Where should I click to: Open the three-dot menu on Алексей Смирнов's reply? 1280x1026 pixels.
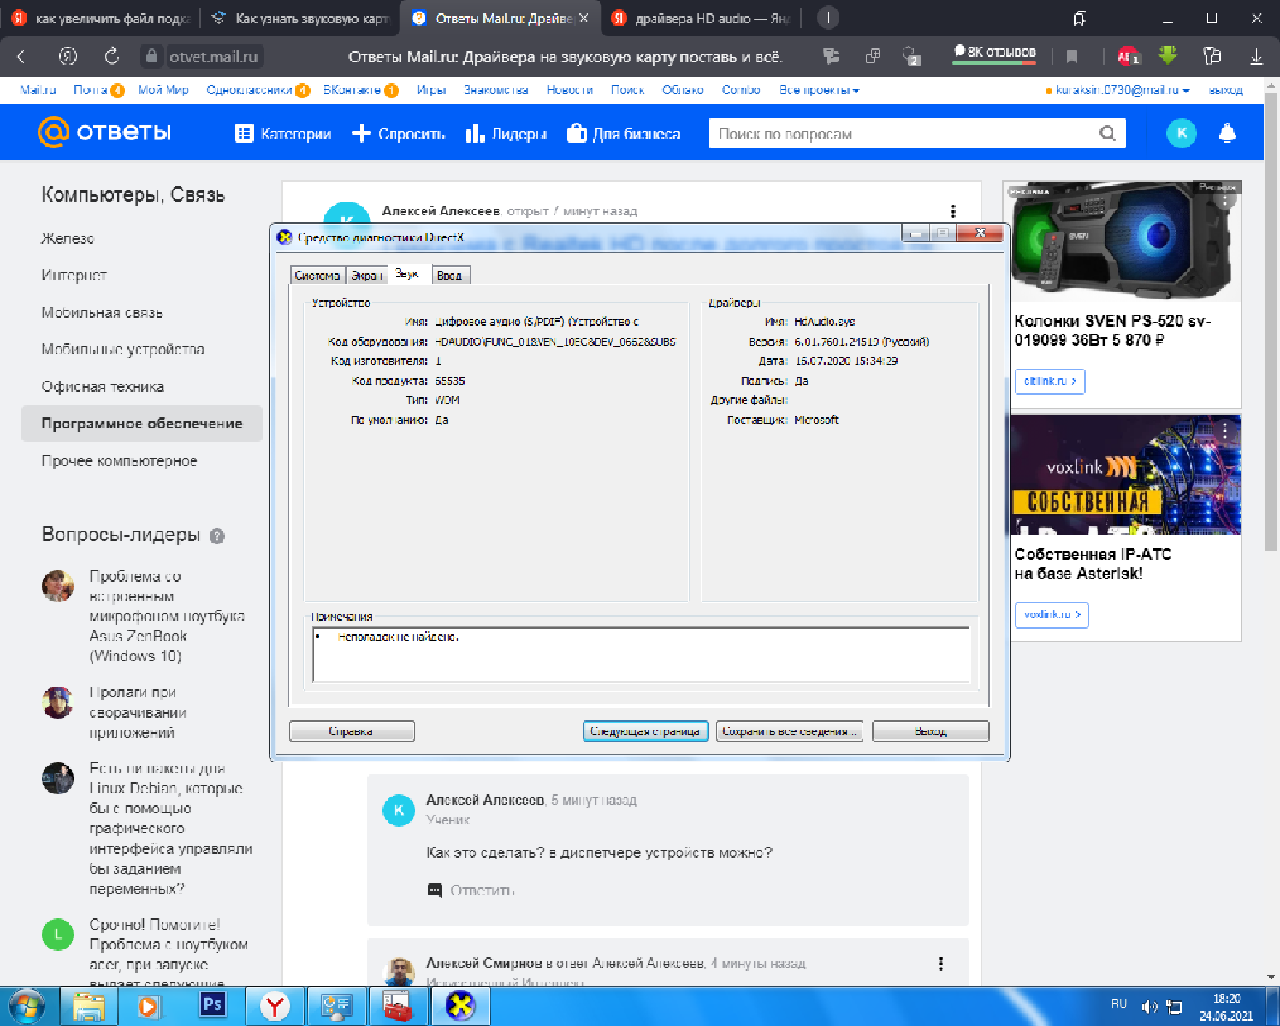tap(941, 964)
